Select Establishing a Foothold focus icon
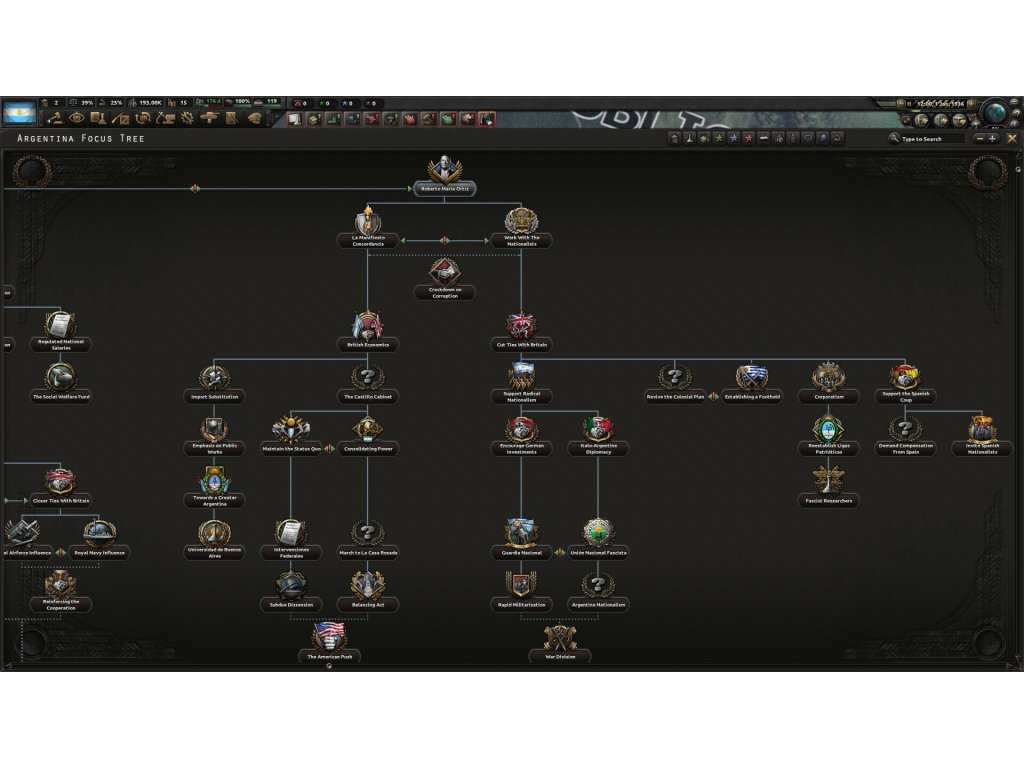 pyautogui.click(x=752, y=377)
